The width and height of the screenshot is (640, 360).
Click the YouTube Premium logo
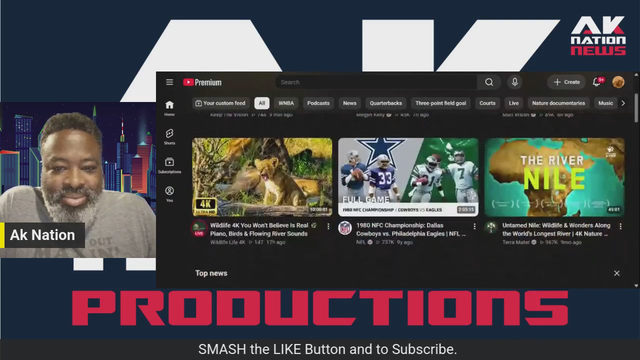(x=202, y=82)
